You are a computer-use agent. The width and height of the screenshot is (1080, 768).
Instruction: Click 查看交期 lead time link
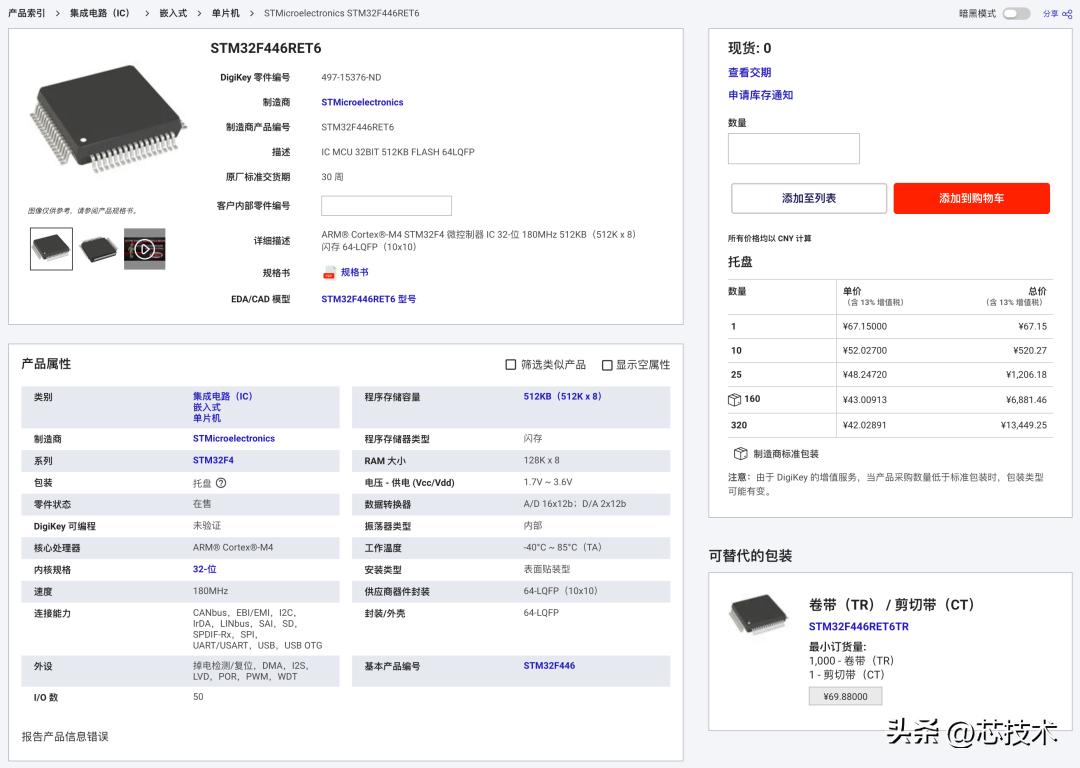(x=749, y=72)
